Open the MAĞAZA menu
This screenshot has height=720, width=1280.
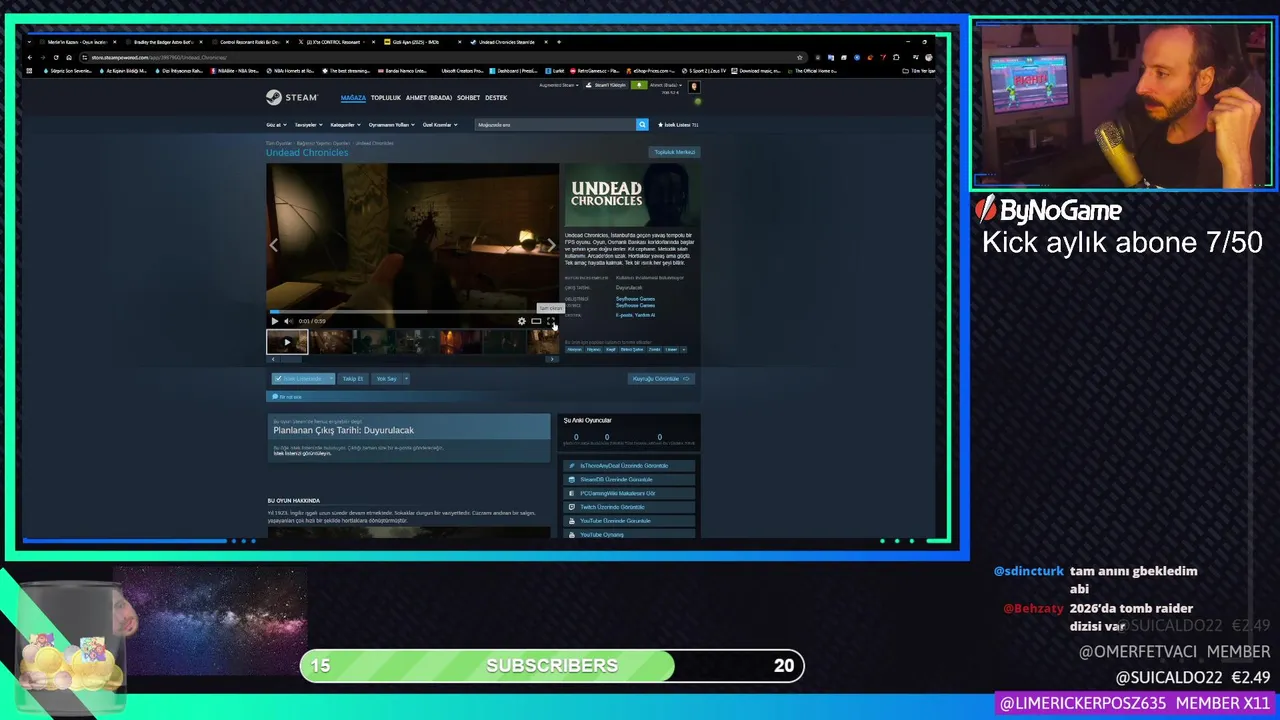pyautogui.click(x=353, y=98)
